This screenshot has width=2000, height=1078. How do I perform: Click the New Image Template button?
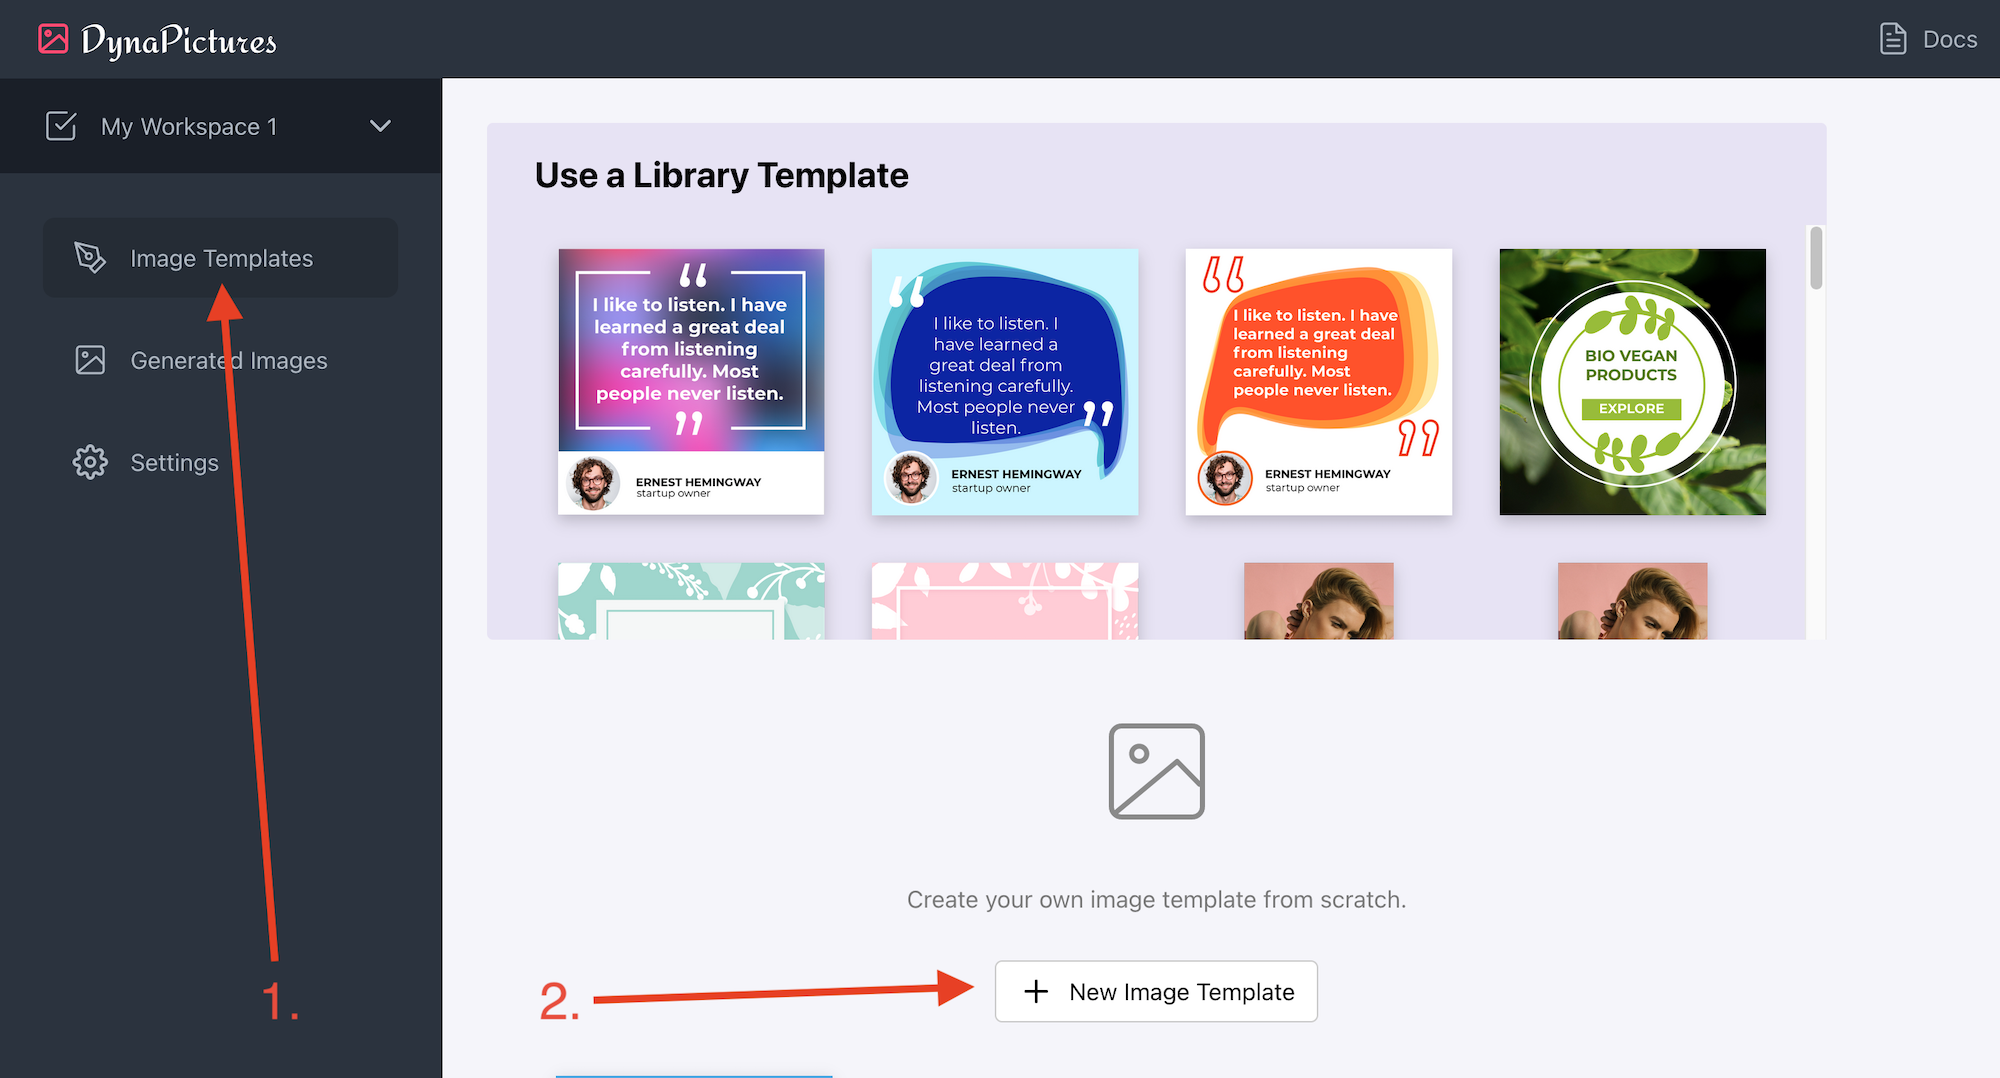point(1156,991)
